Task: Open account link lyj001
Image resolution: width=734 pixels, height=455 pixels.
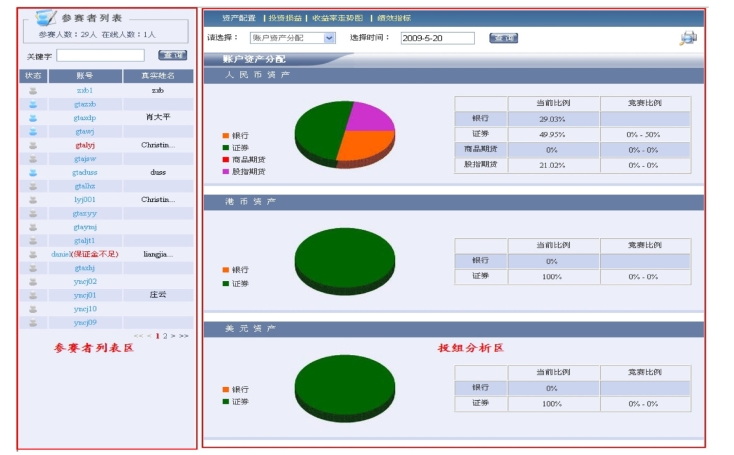Action: (x=85, y=199)
